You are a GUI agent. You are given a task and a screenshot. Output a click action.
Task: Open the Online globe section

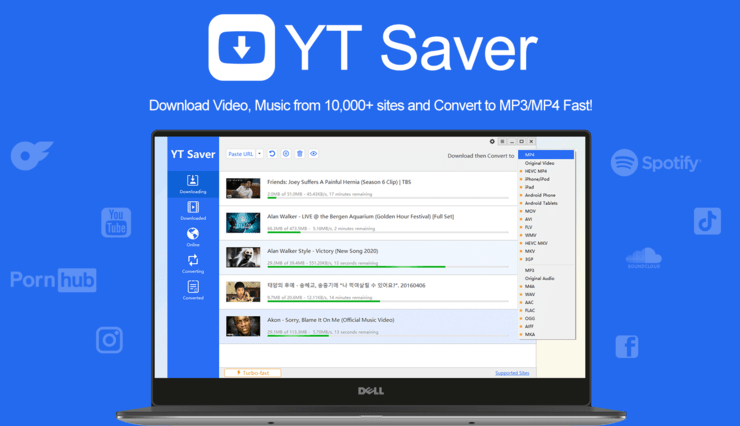(x=193, y=237)
